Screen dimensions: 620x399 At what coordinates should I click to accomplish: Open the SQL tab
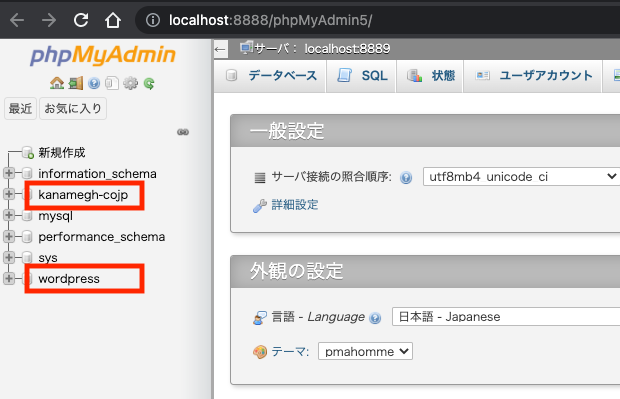pos(362,76)
